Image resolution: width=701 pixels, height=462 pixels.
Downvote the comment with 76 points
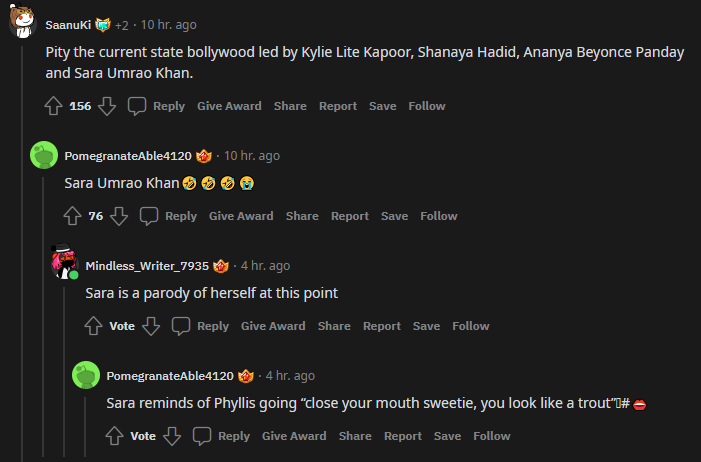(x=119, y=216)
